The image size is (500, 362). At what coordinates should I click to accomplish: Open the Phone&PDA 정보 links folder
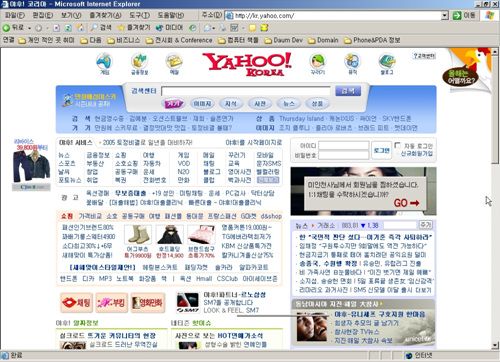click(372, 40)
